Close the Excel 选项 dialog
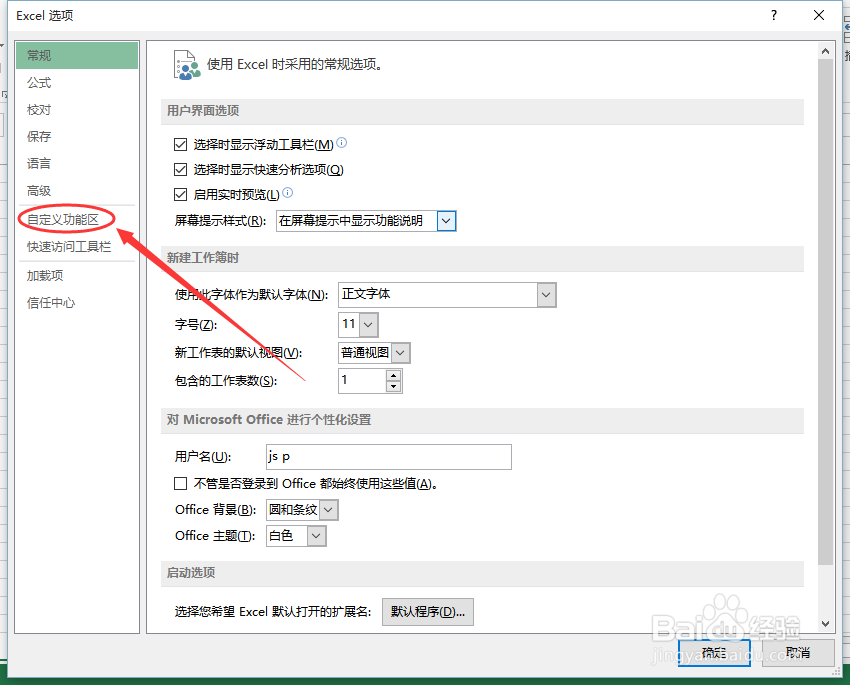 pyautogui.click(x=819, y=15)
